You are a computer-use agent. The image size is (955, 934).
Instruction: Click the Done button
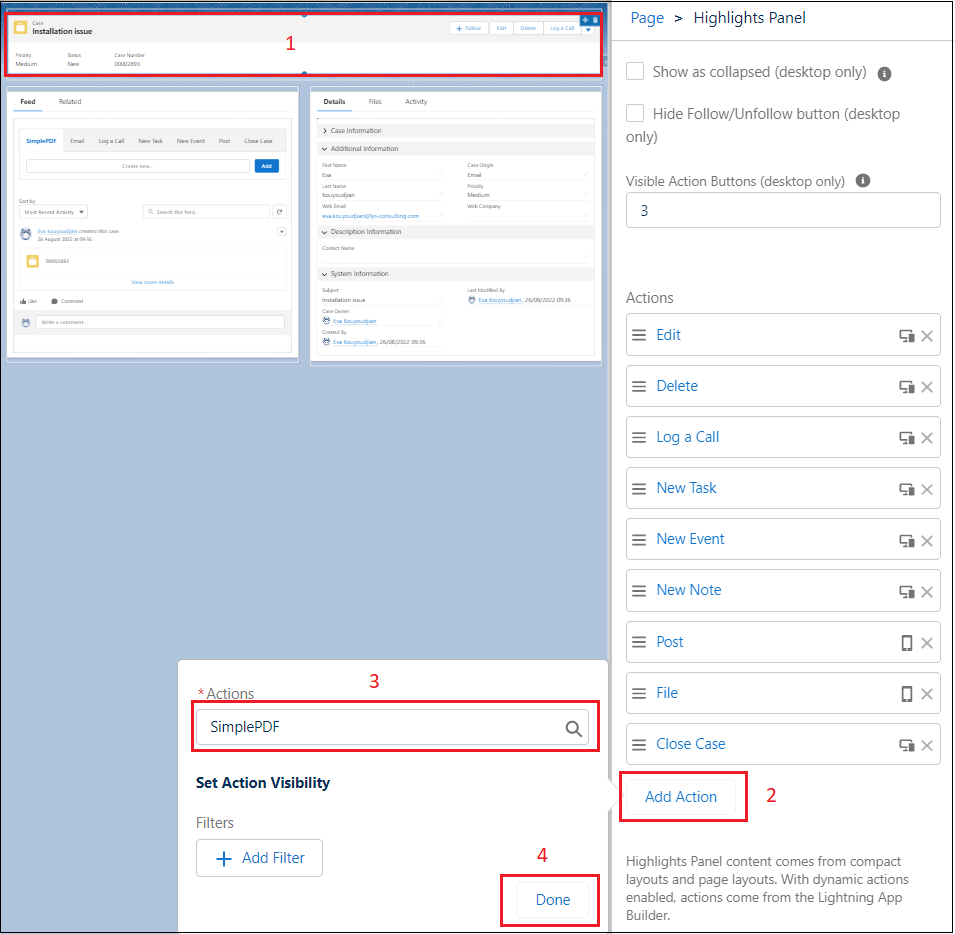pyautogui.click(x=553, y=899)
